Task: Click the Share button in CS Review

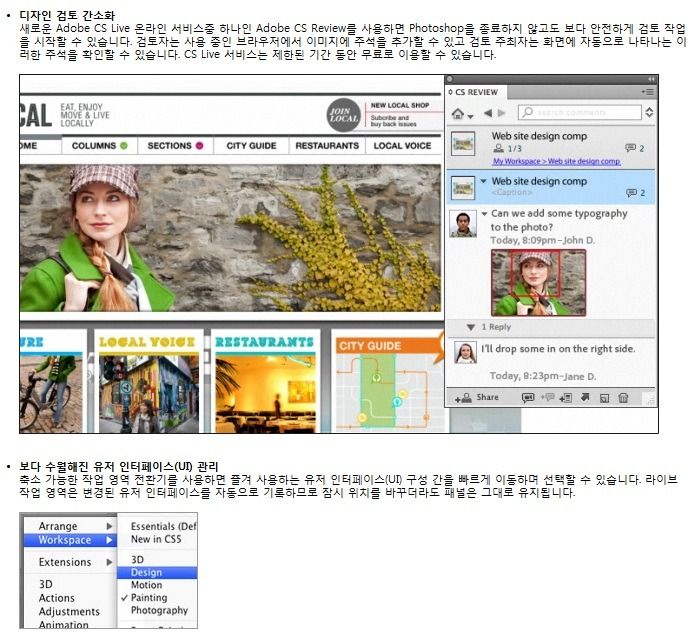Action: click(x=476, y=398)
